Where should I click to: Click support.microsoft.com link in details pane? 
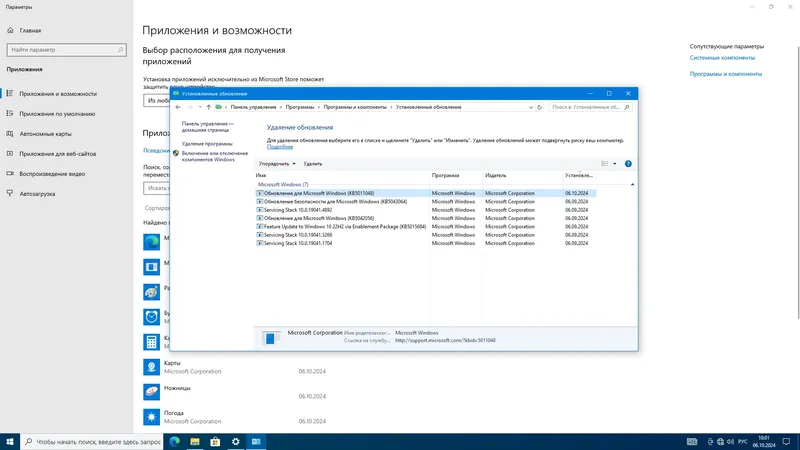(445, 340)
